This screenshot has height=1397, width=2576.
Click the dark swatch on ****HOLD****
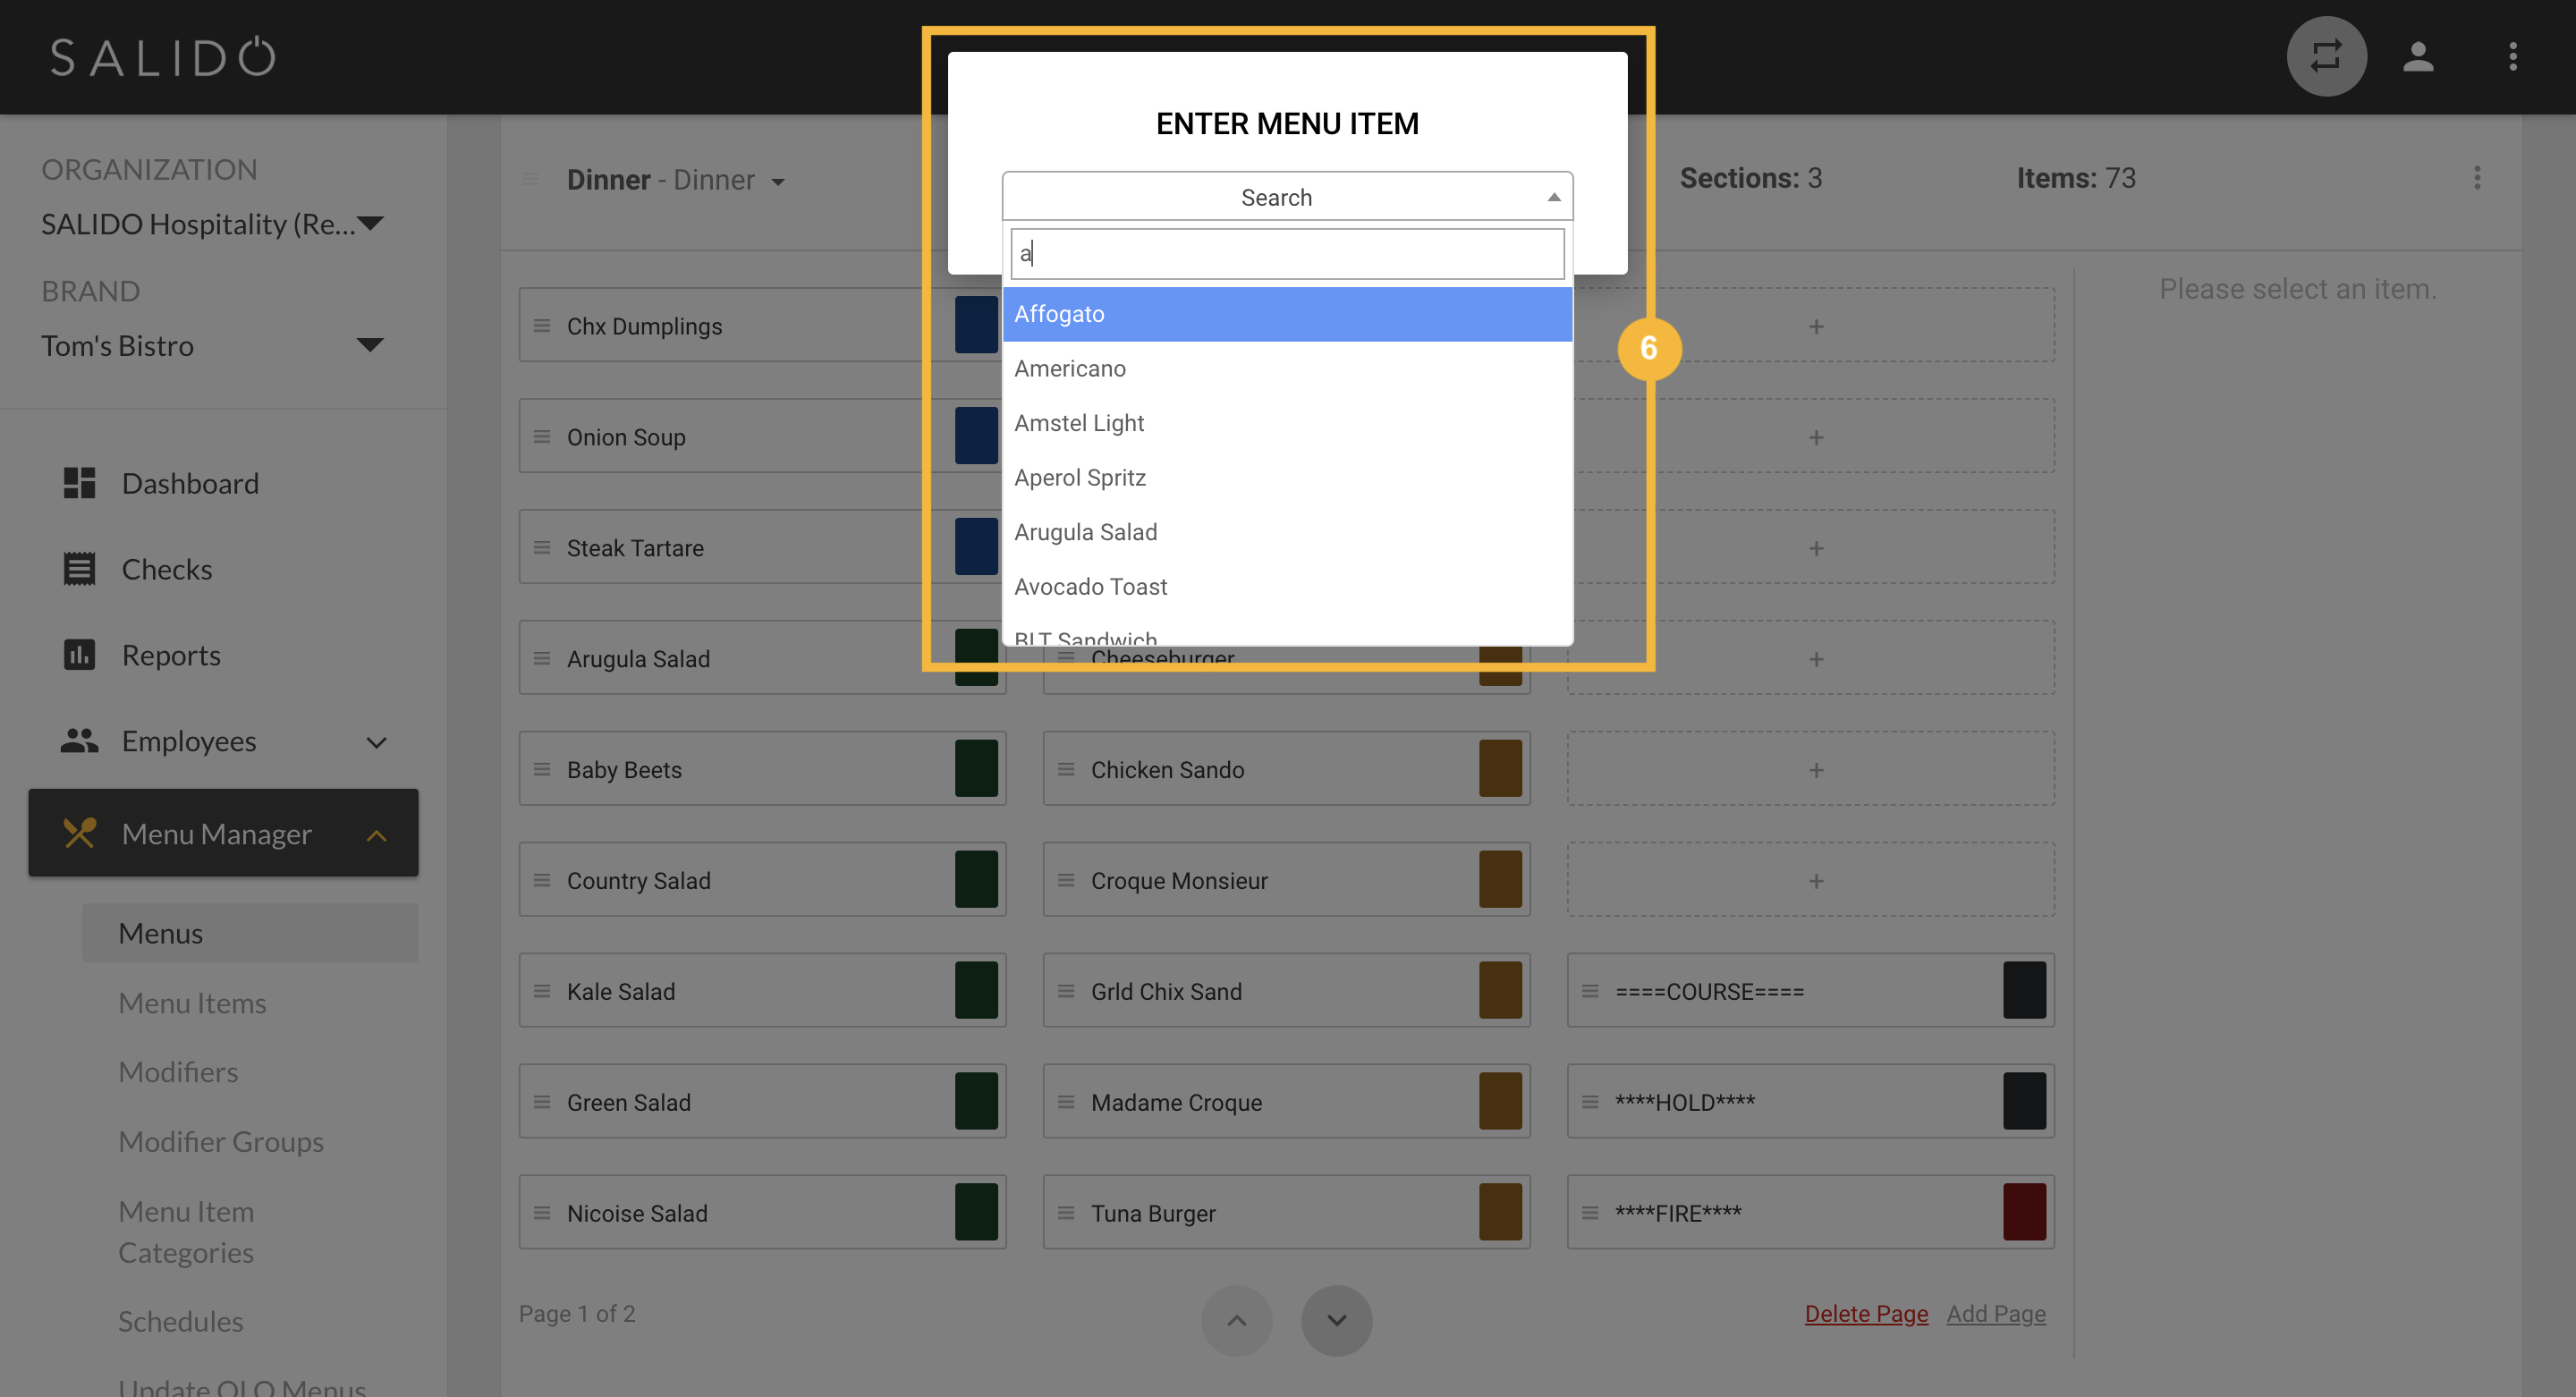tap(2024, 1101)
